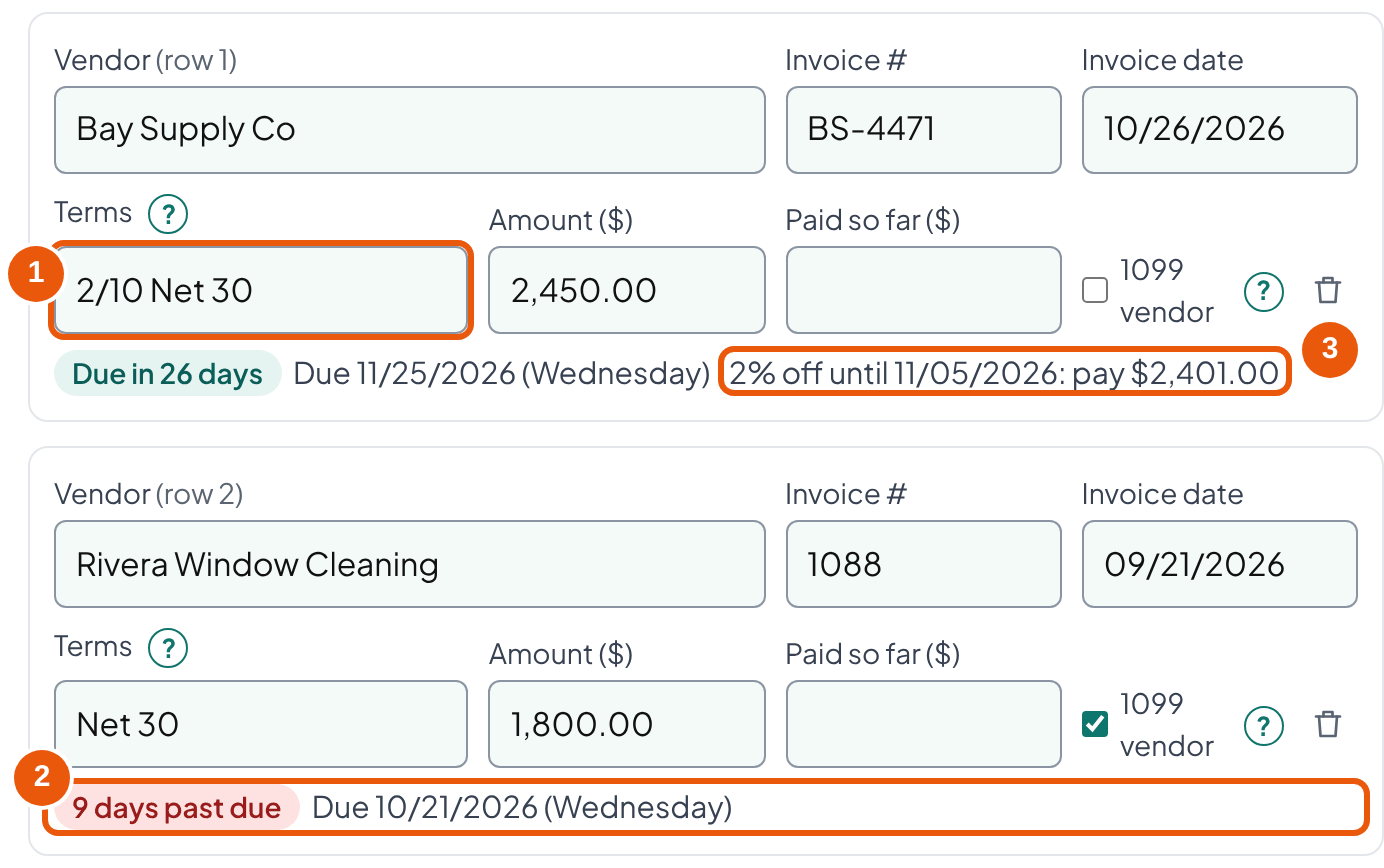Change the invoice date 10/26/2026
The width and height of the screenshot is (1384, 868).
(x=1220, y=130)
